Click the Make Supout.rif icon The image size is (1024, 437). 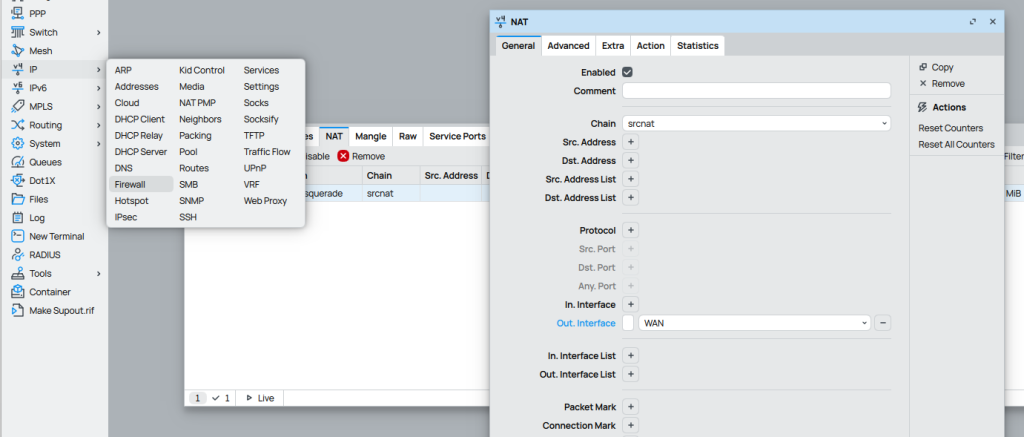pos(18,311)
